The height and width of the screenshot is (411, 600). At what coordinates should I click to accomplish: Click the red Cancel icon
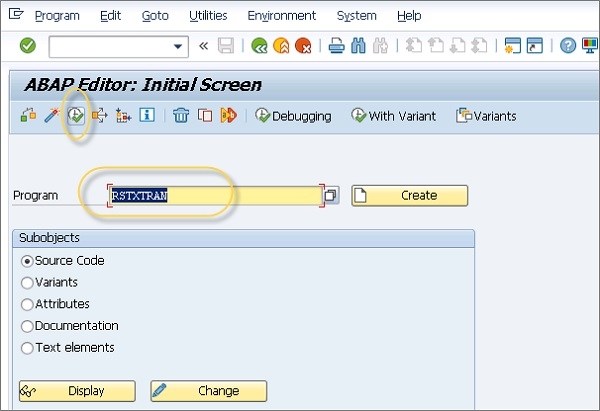pos(303,46)
